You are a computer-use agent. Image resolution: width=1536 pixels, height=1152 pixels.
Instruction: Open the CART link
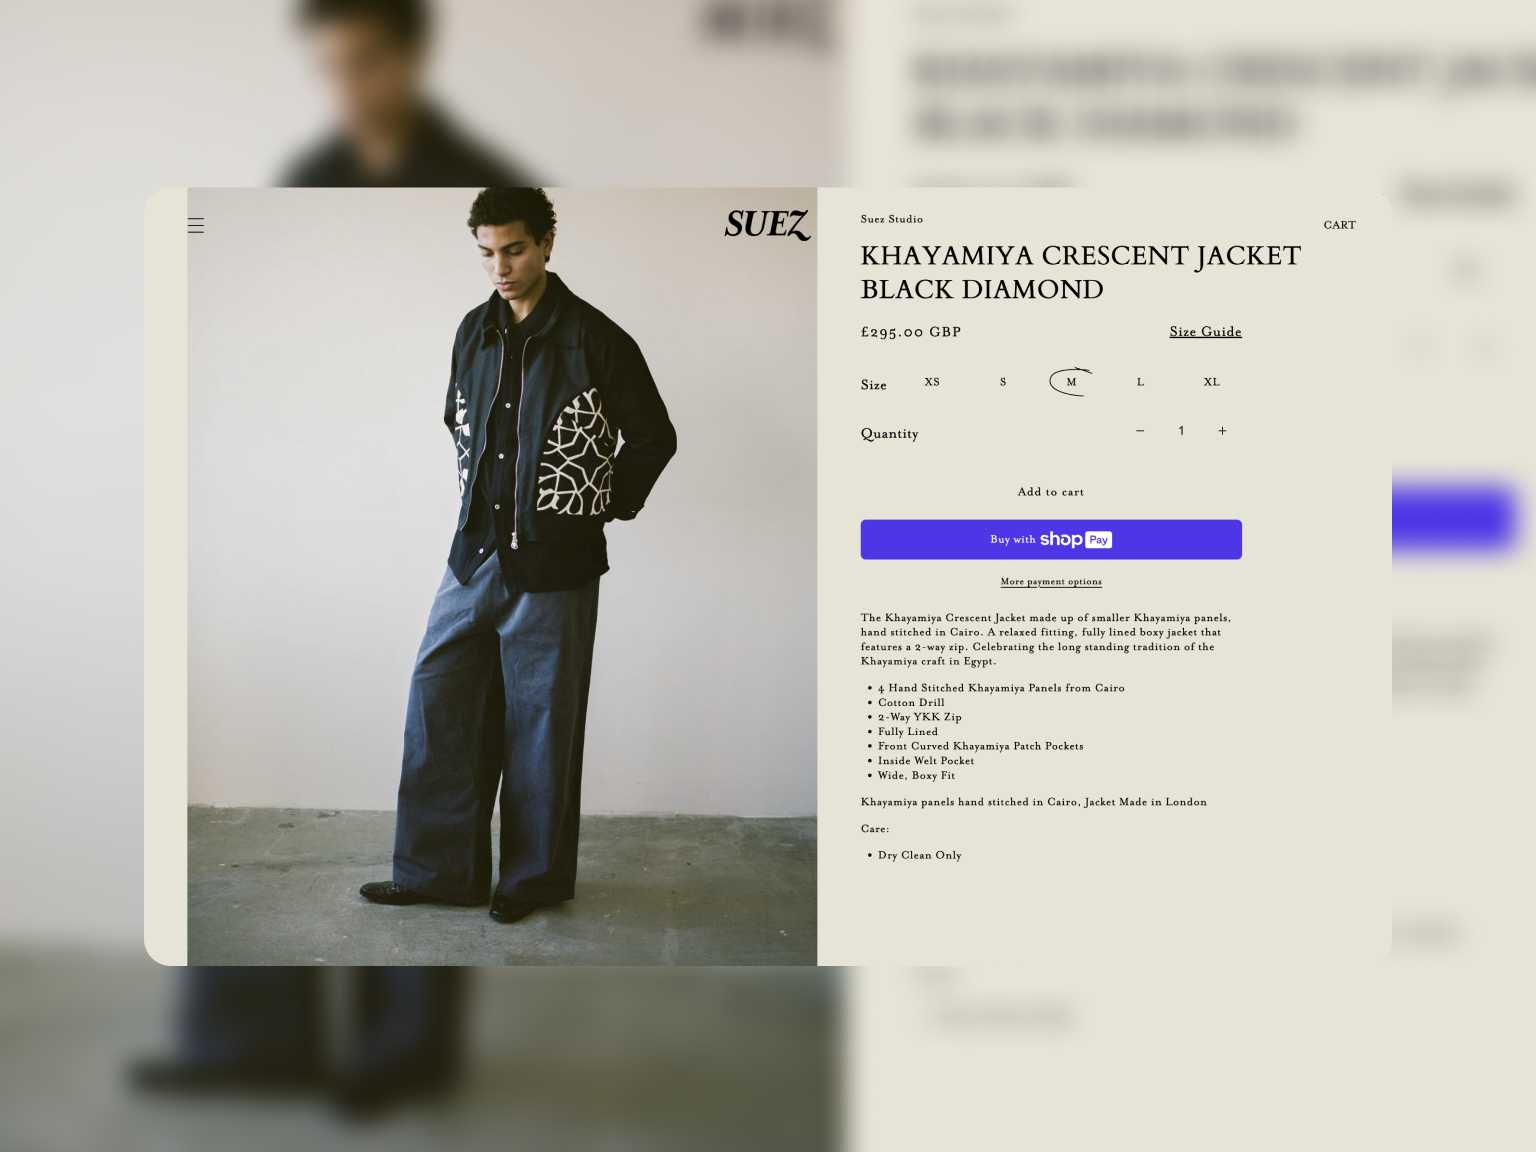coord(1340,225)
